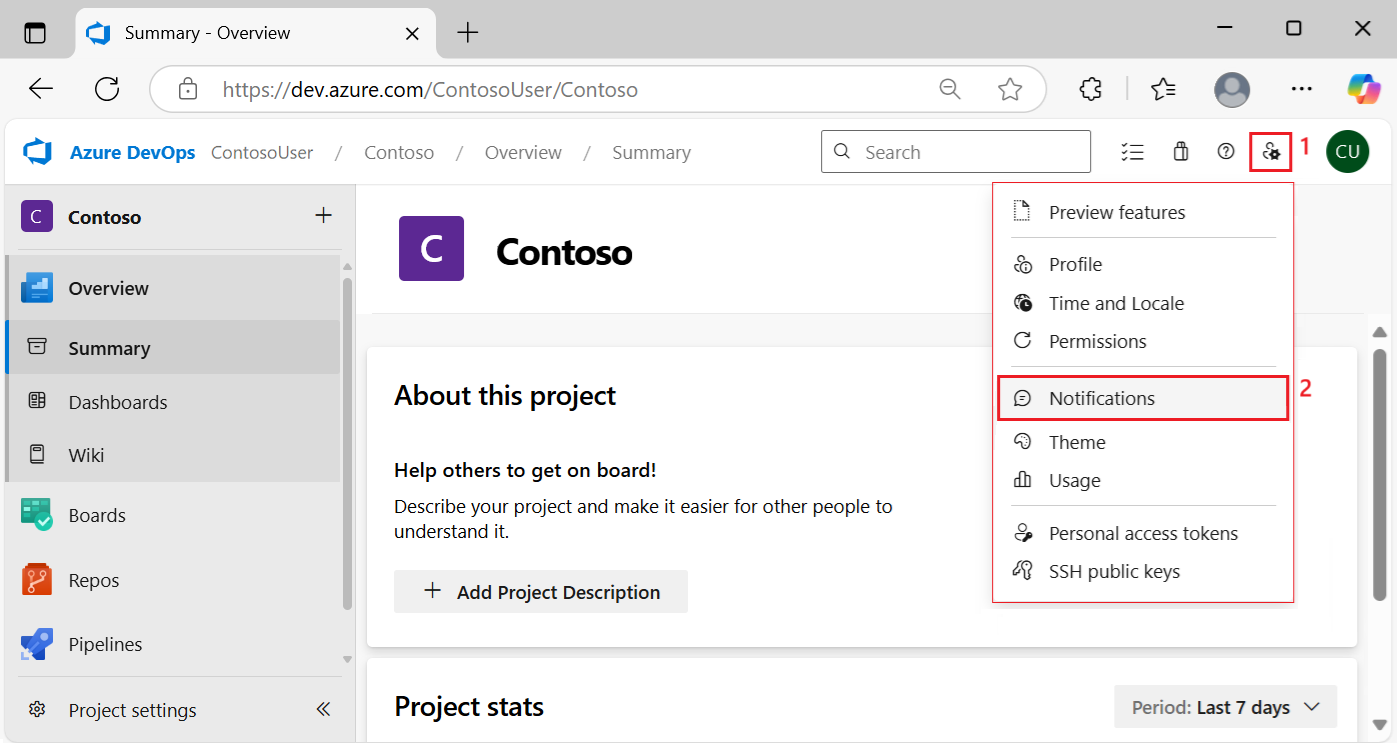
Task: Expand the browser three-dot settings menu
Action: coord(1301,89)
